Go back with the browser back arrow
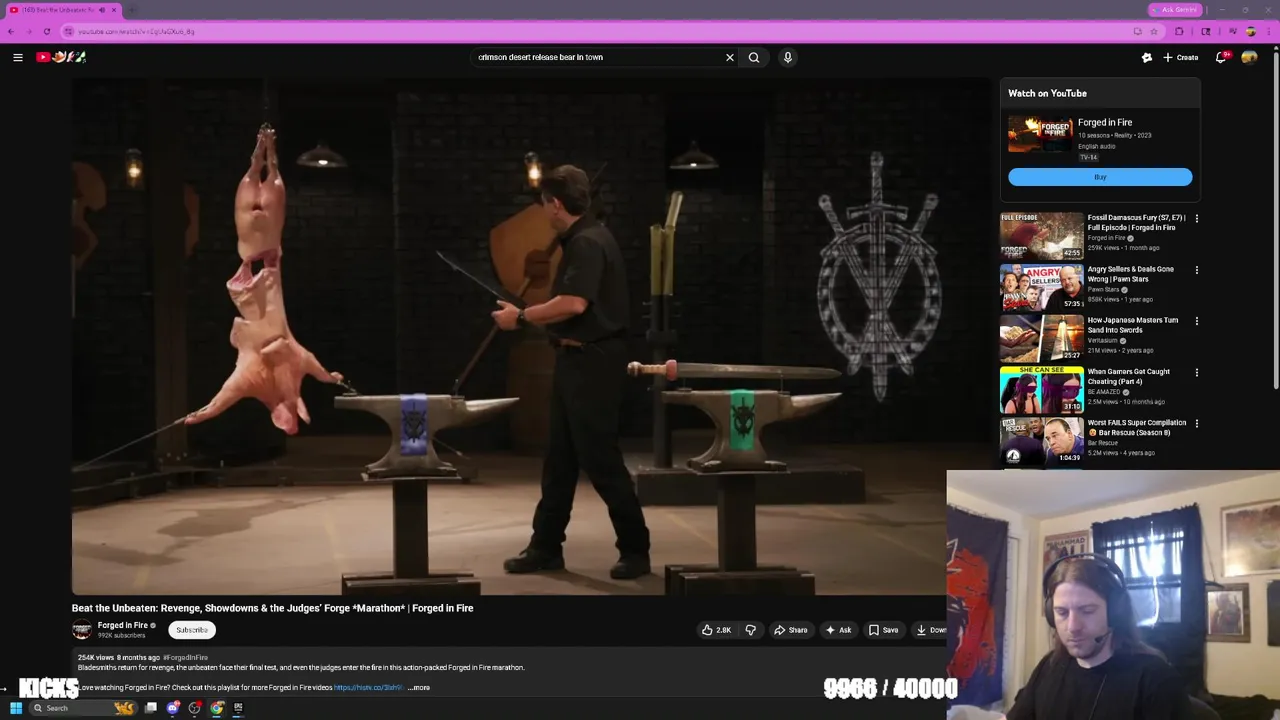 [x=11, y=31]
